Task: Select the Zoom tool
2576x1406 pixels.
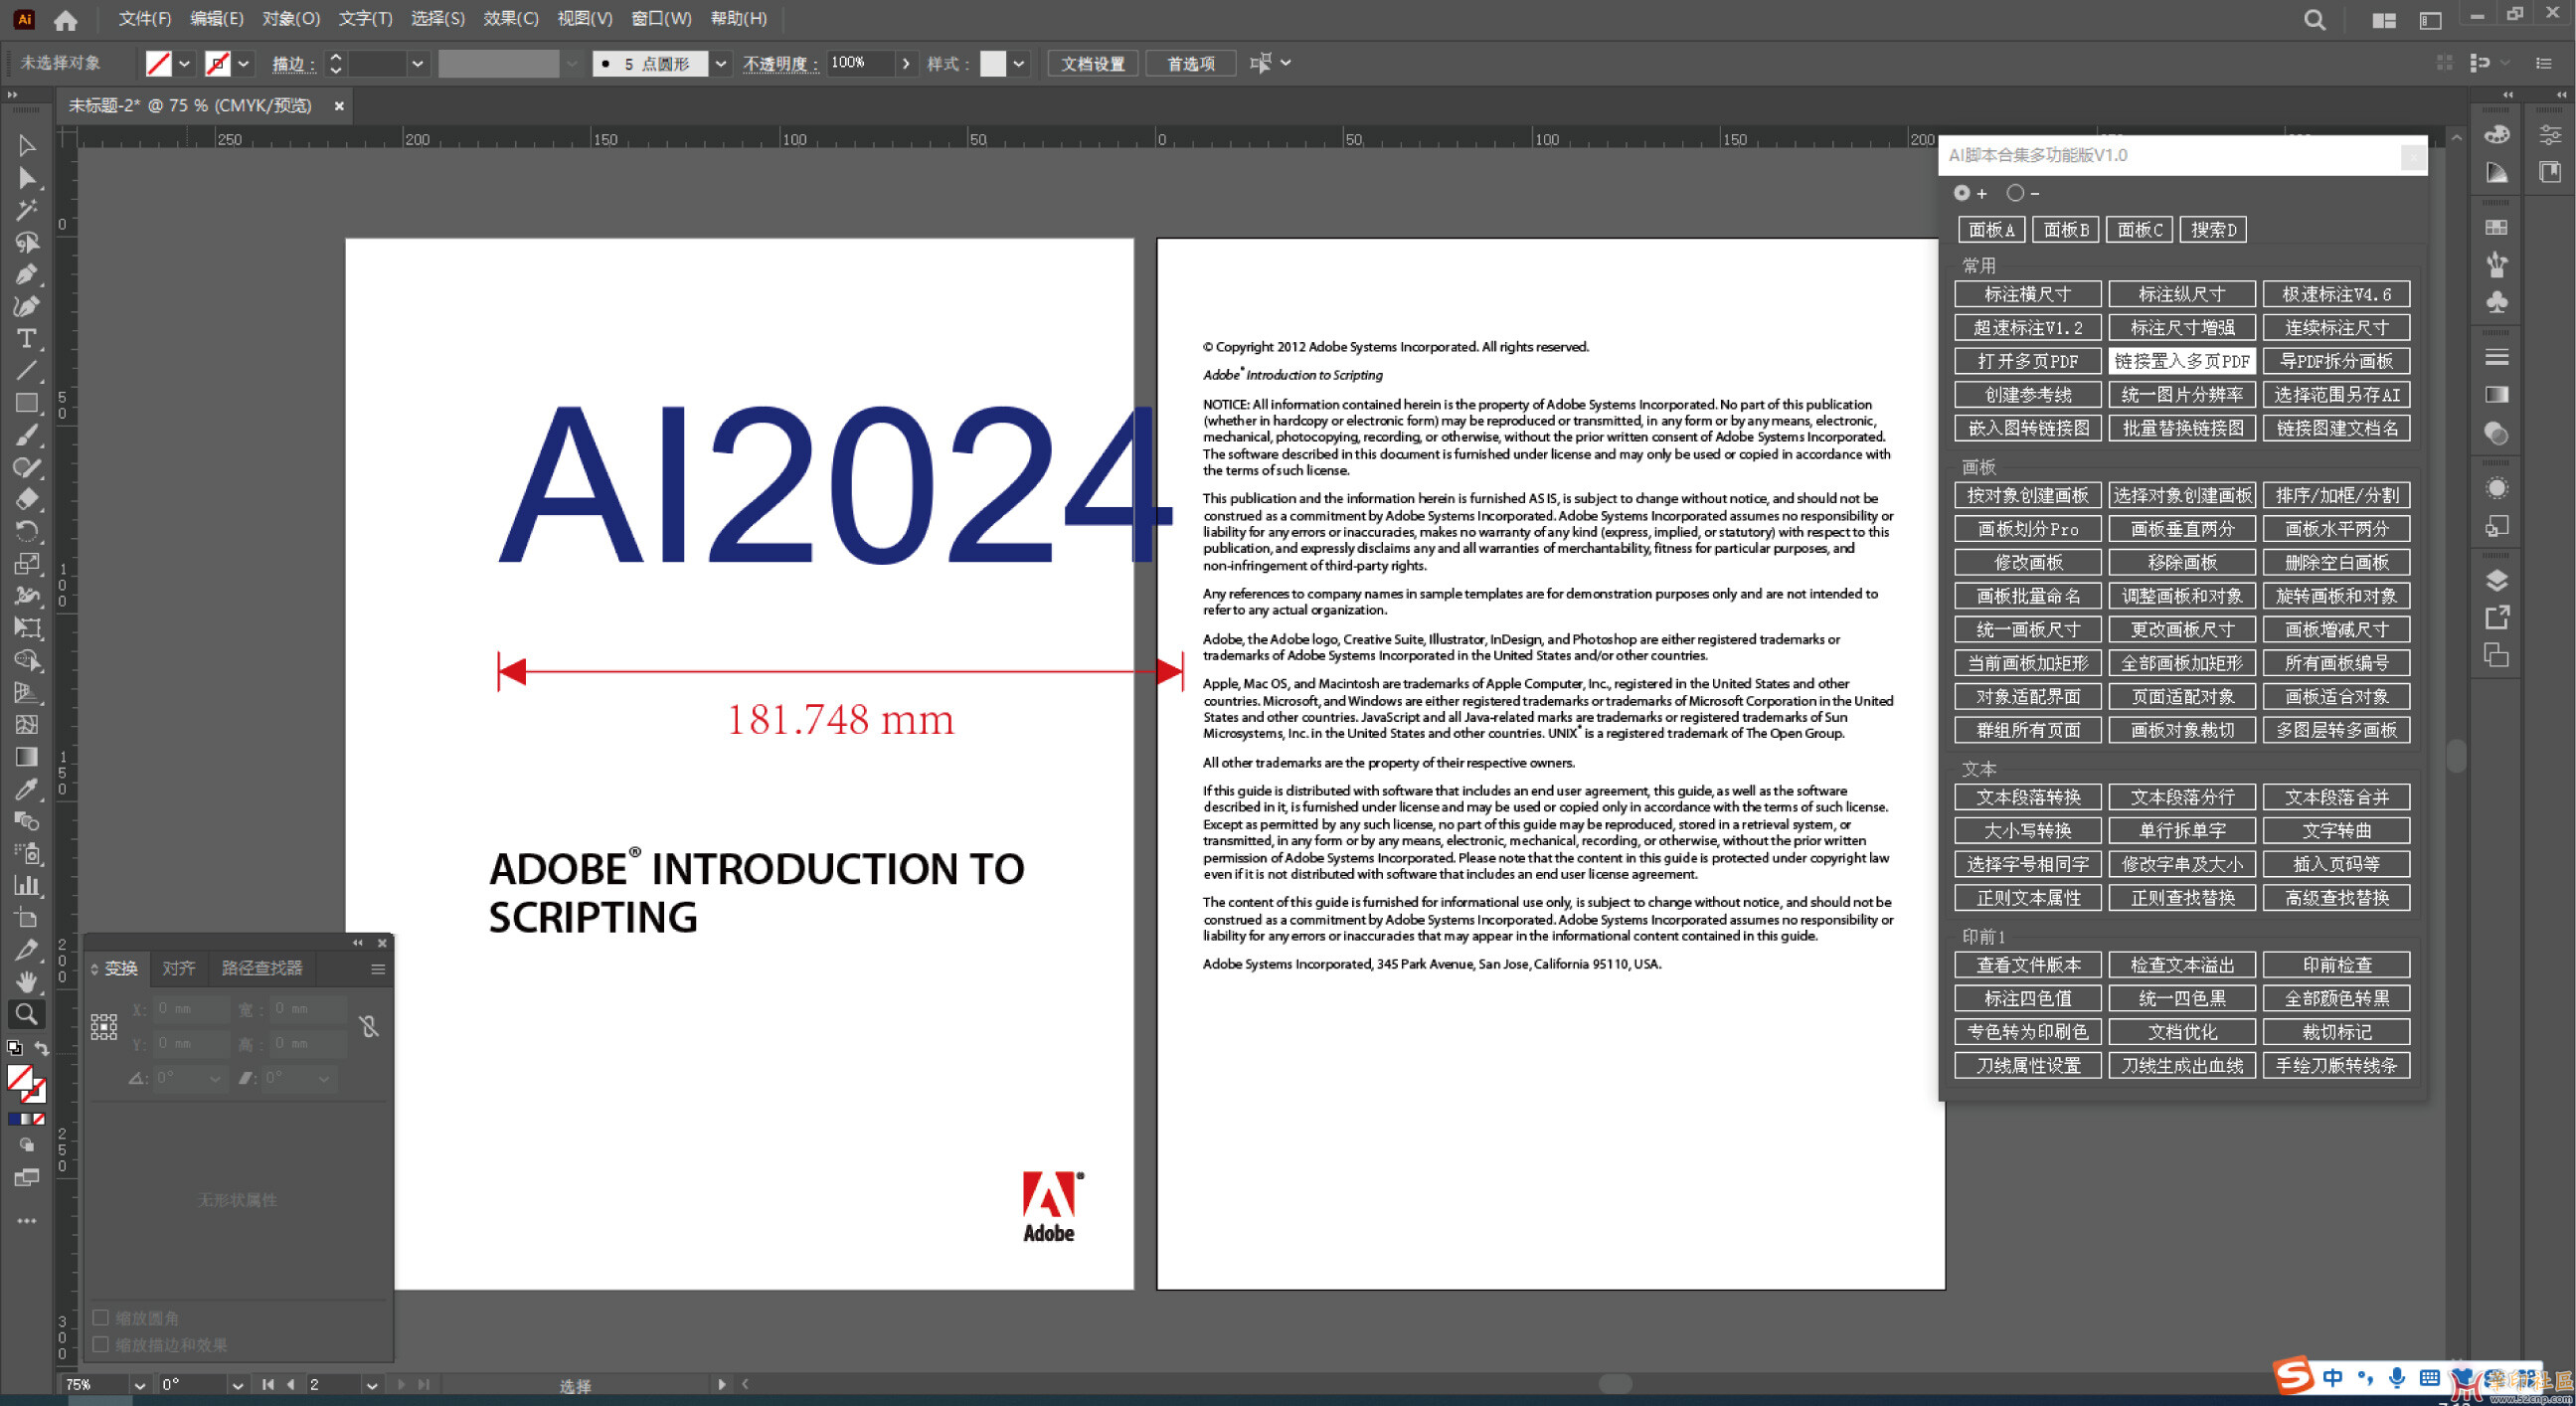Action: click(x=27, y=1014)
